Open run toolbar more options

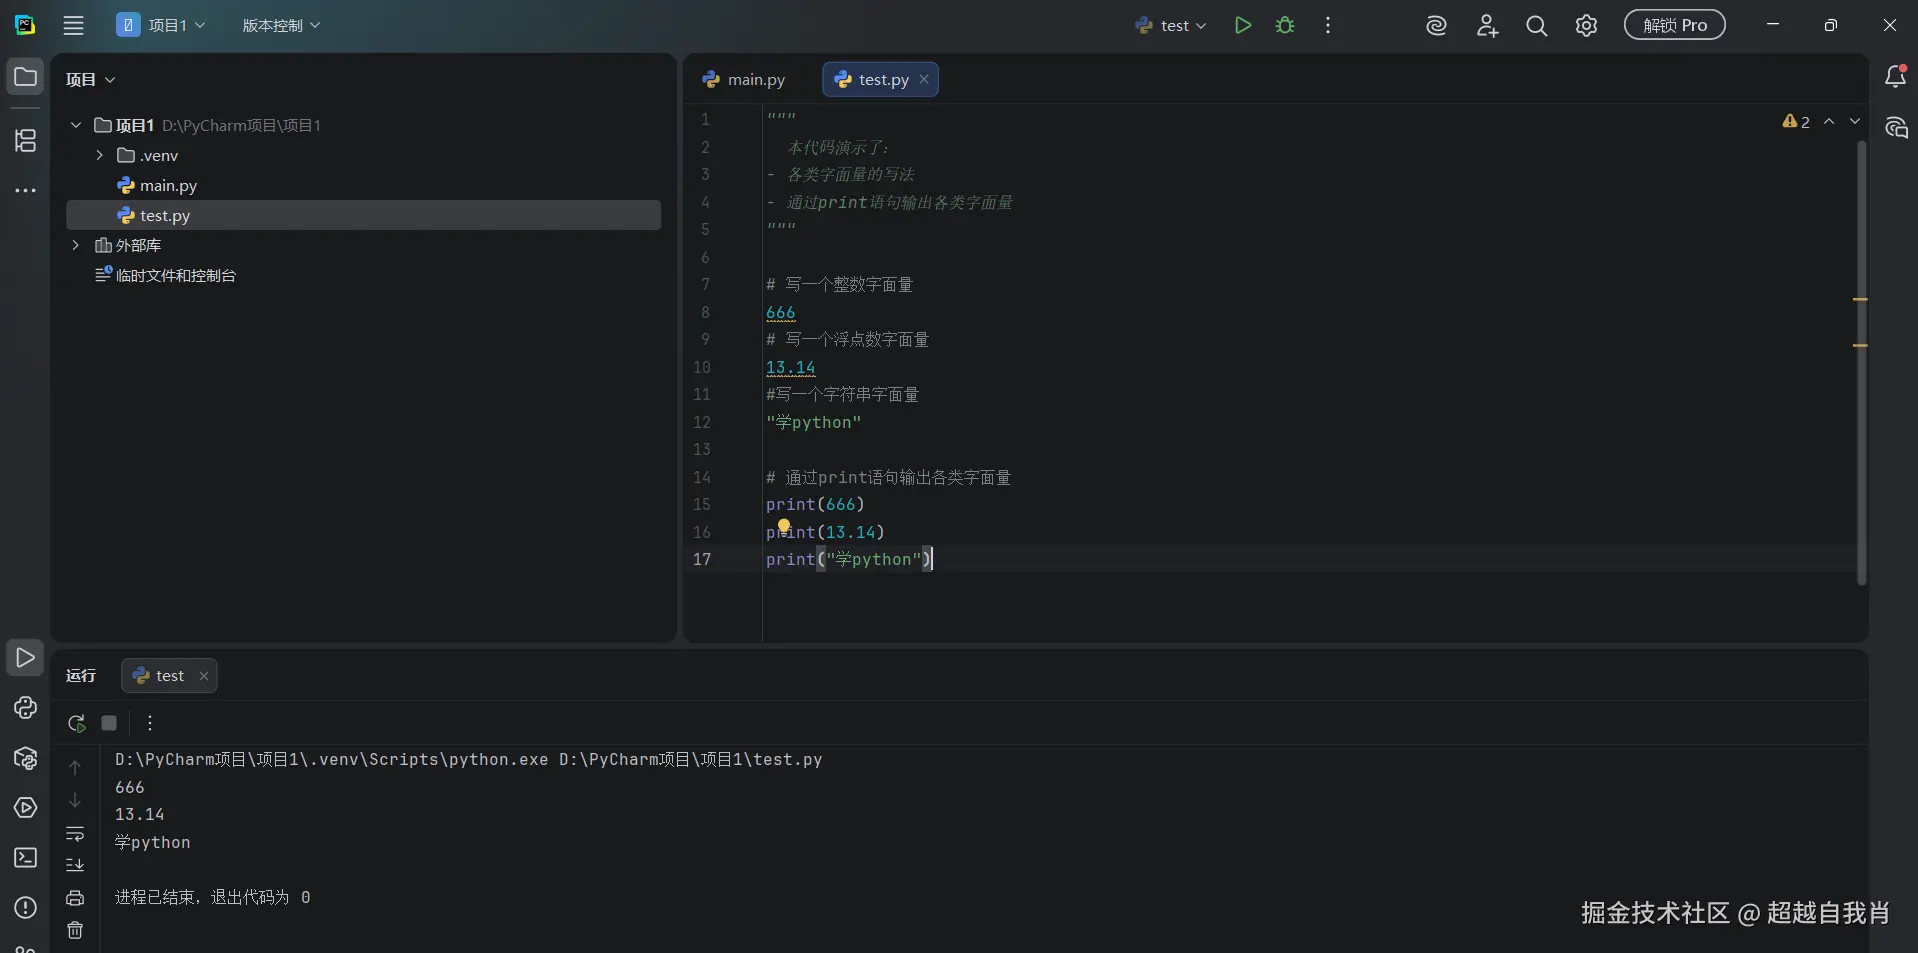coord(150,723)
